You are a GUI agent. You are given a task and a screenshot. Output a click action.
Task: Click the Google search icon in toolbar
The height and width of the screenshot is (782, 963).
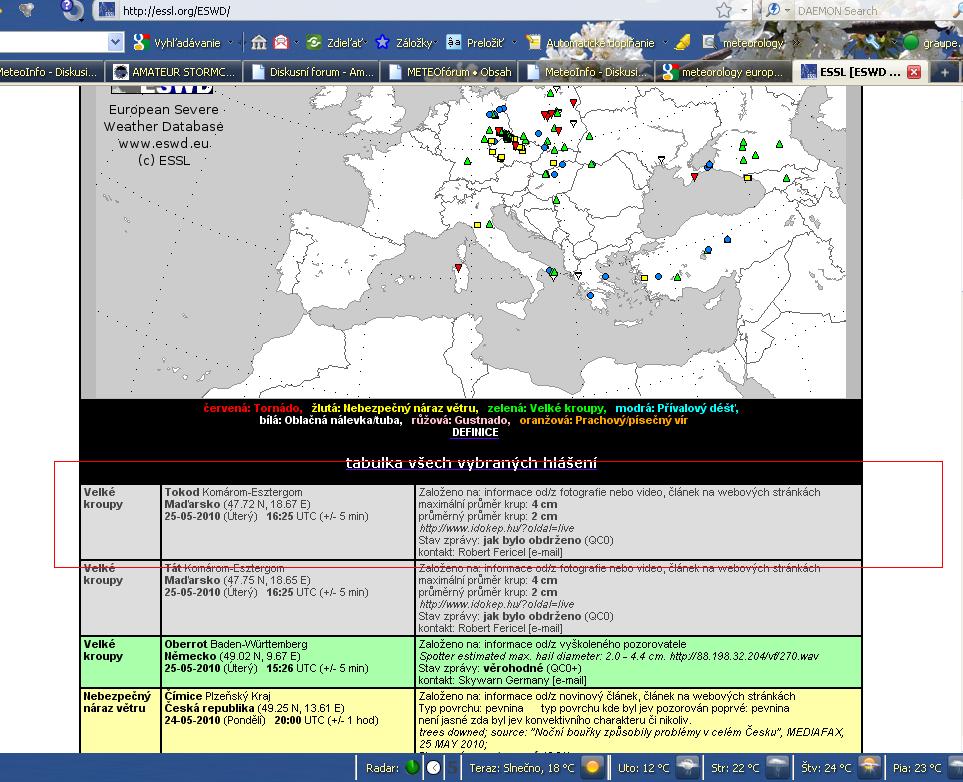point(141,42)
